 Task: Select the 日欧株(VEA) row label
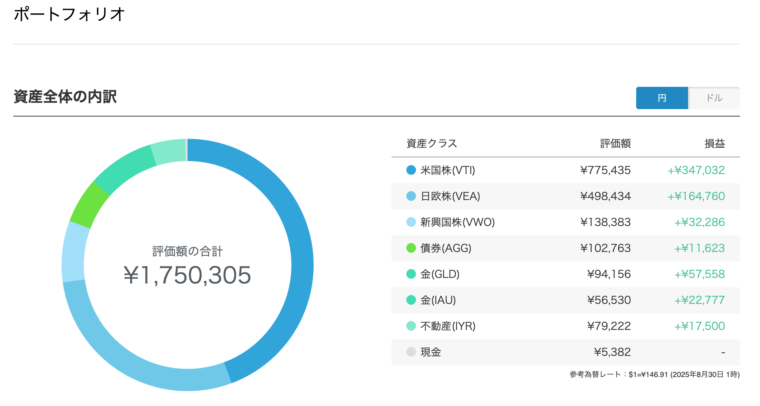click(450, 196)
